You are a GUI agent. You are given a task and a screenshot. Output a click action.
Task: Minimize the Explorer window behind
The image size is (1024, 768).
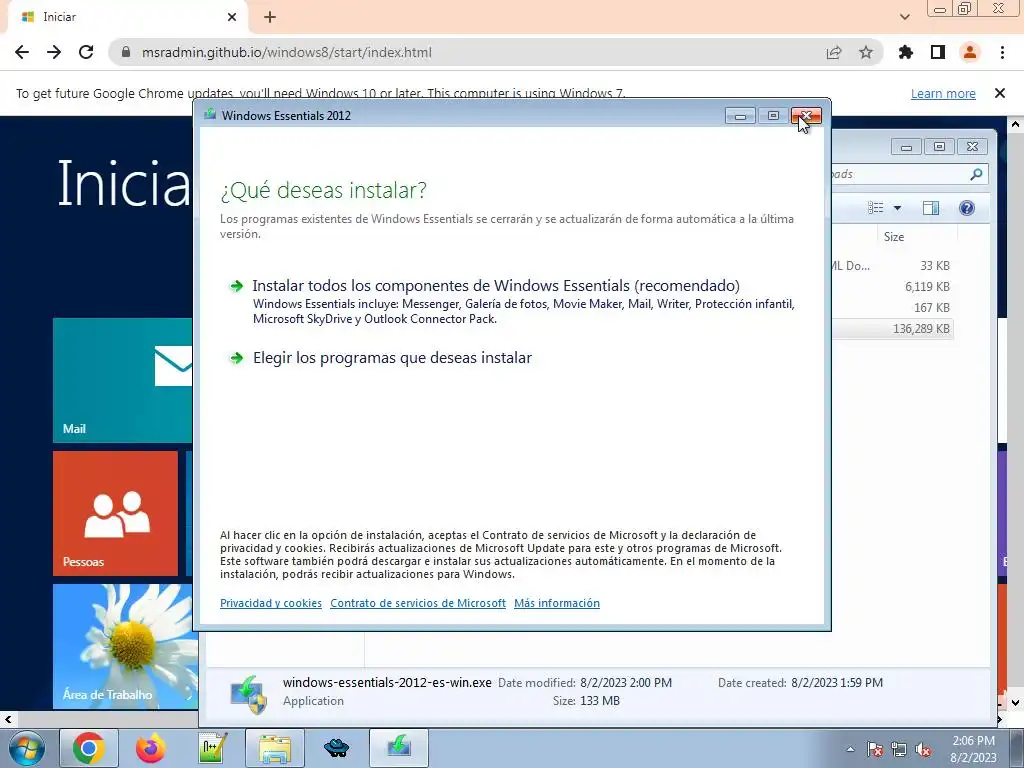tap(906, 147)
